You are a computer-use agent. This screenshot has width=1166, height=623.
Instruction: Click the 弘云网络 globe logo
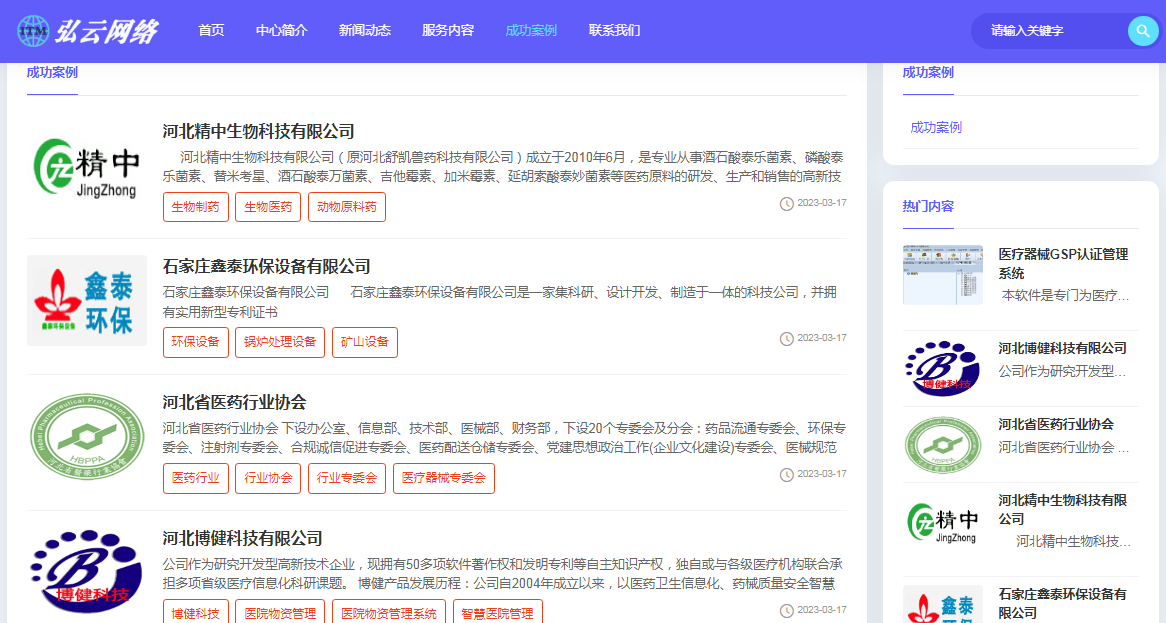[x=87, y=31]
